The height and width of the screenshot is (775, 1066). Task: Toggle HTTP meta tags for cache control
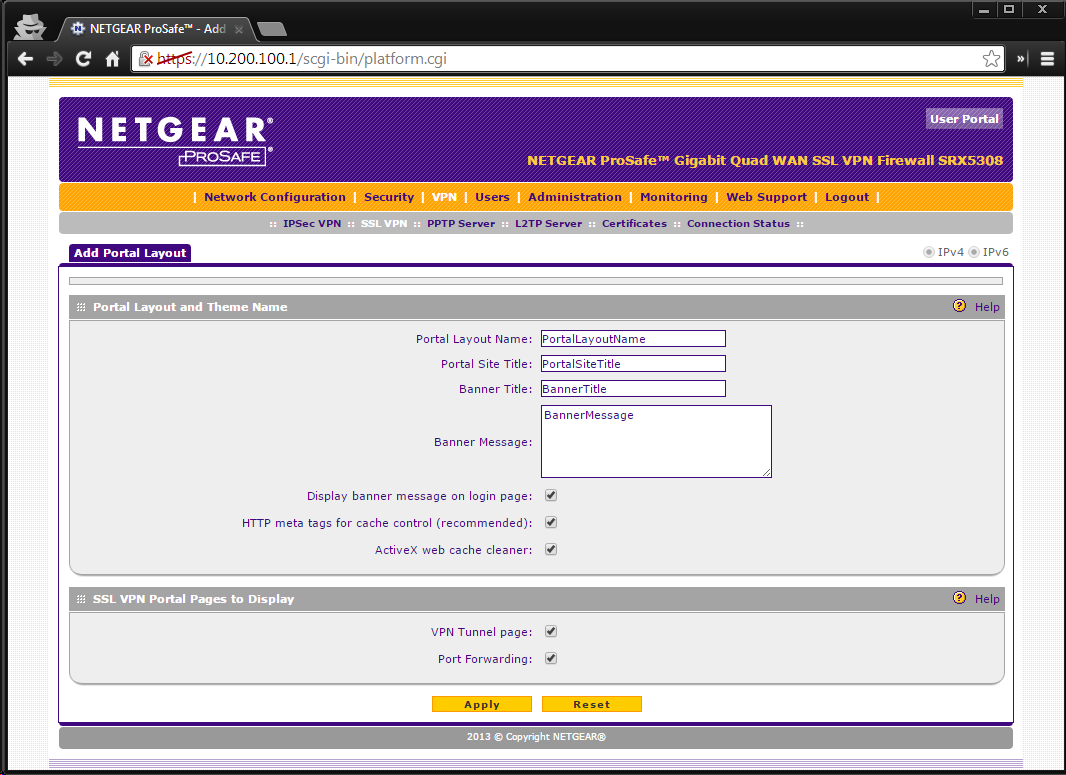[551, 523]
